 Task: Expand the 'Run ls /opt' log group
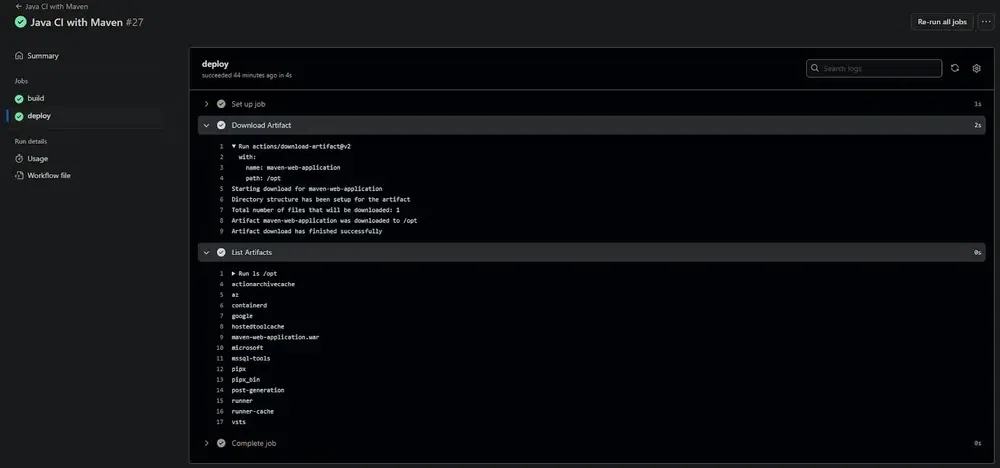click(234, 273)
